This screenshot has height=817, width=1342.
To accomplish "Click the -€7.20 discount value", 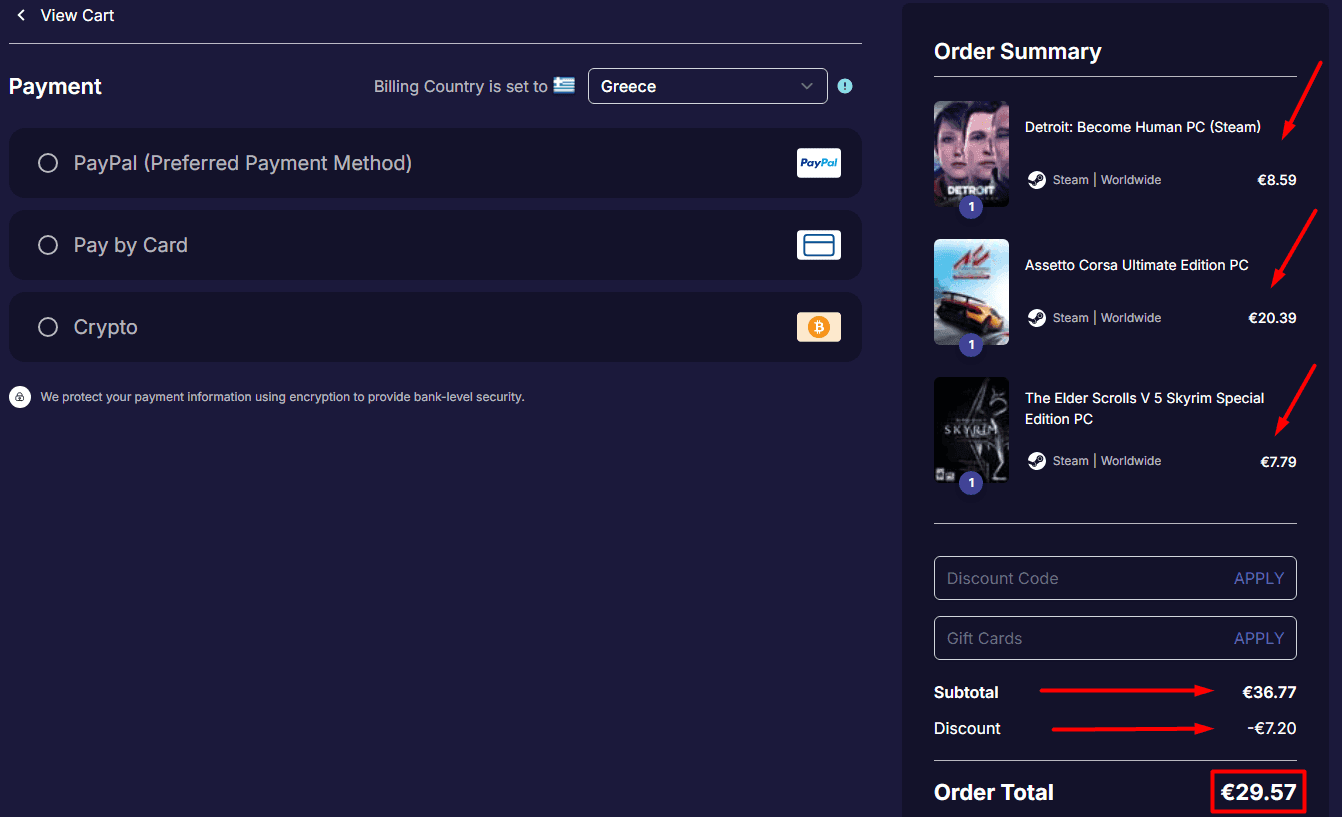I will coord(1272,728).
